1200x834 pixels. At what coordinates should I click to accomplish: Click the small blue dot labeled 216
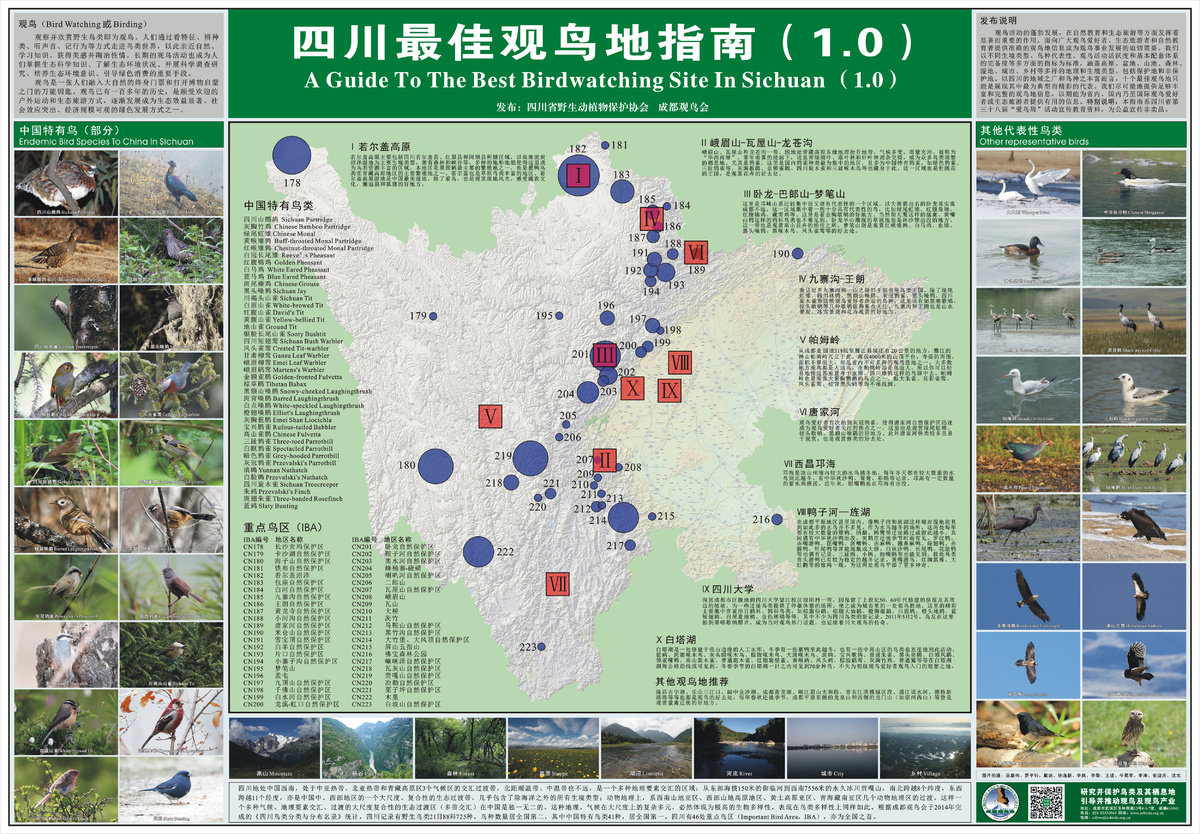coord(777,519)
